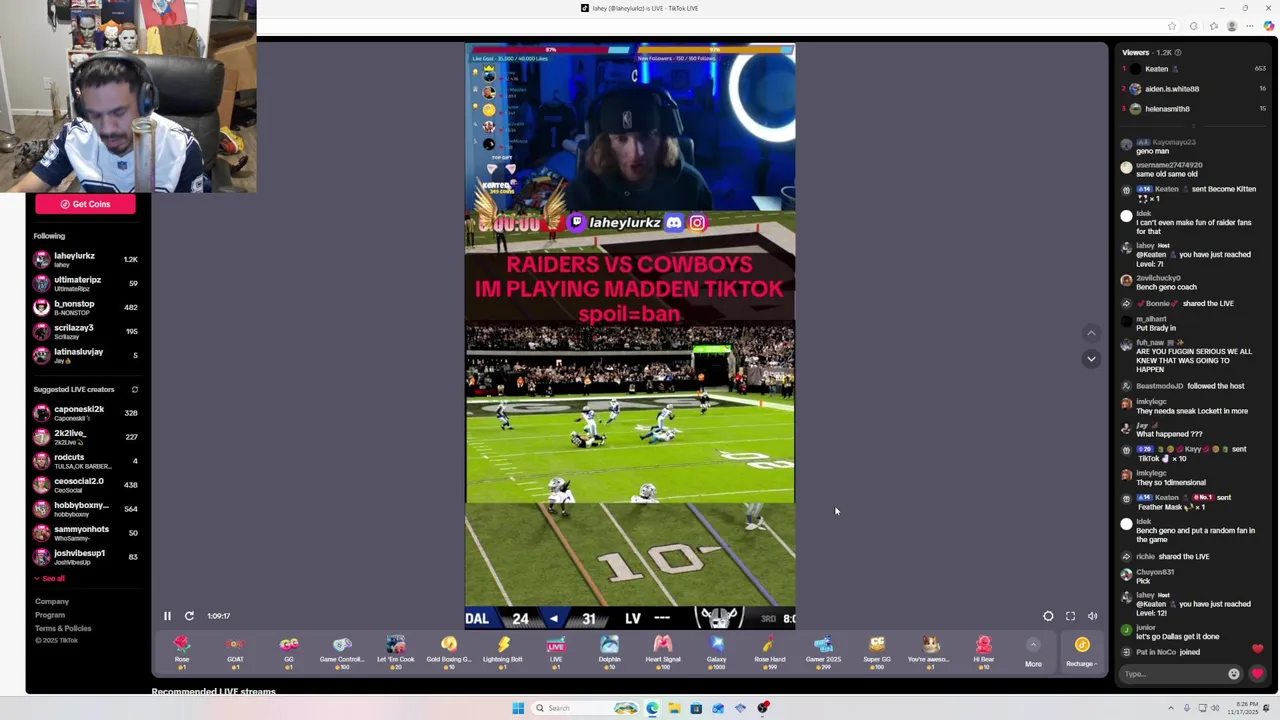Send the Rose gift
This screenshot has width=1280, height=720.
[x=182, y=650]
